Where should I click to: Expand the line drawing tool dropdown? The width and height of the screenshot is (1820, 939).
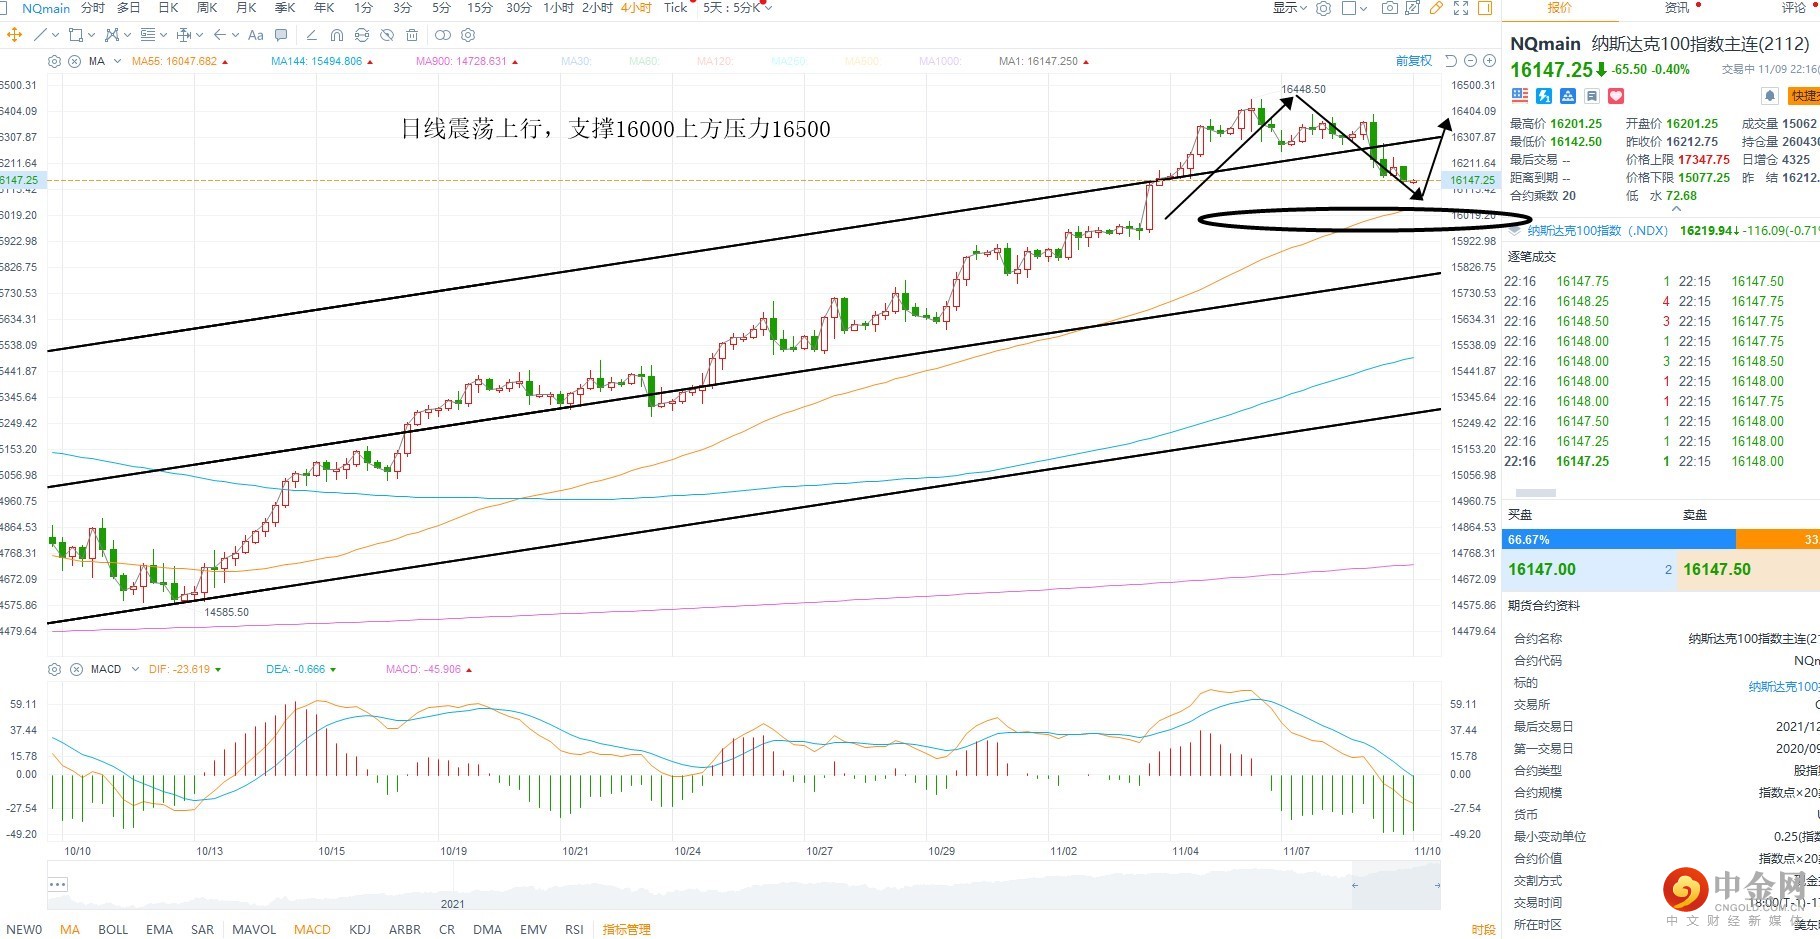click(53, 35)
